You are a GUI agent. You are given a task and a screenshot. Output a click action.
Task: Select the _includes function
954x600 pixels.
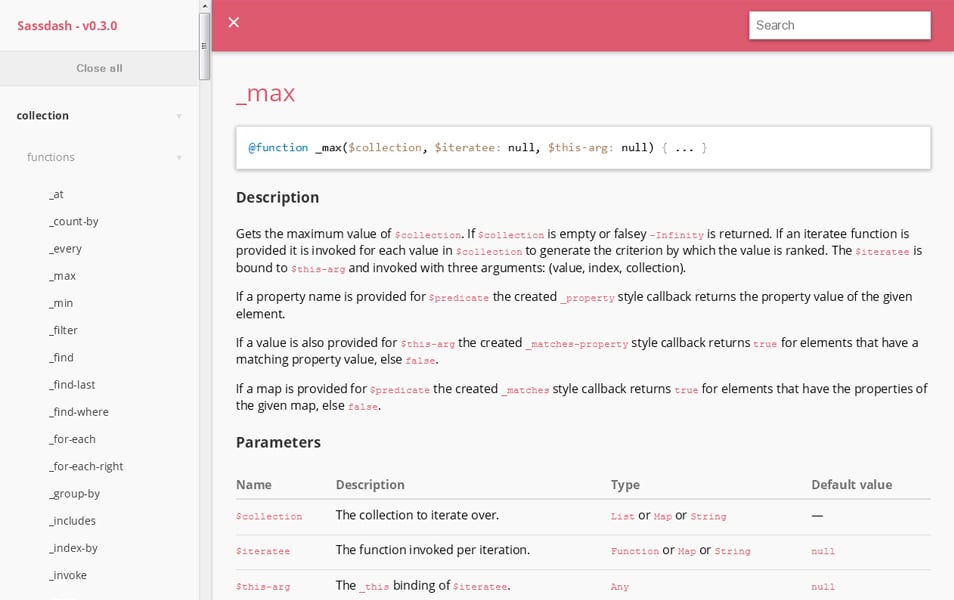pyautogui.click(x=70, y=520)
